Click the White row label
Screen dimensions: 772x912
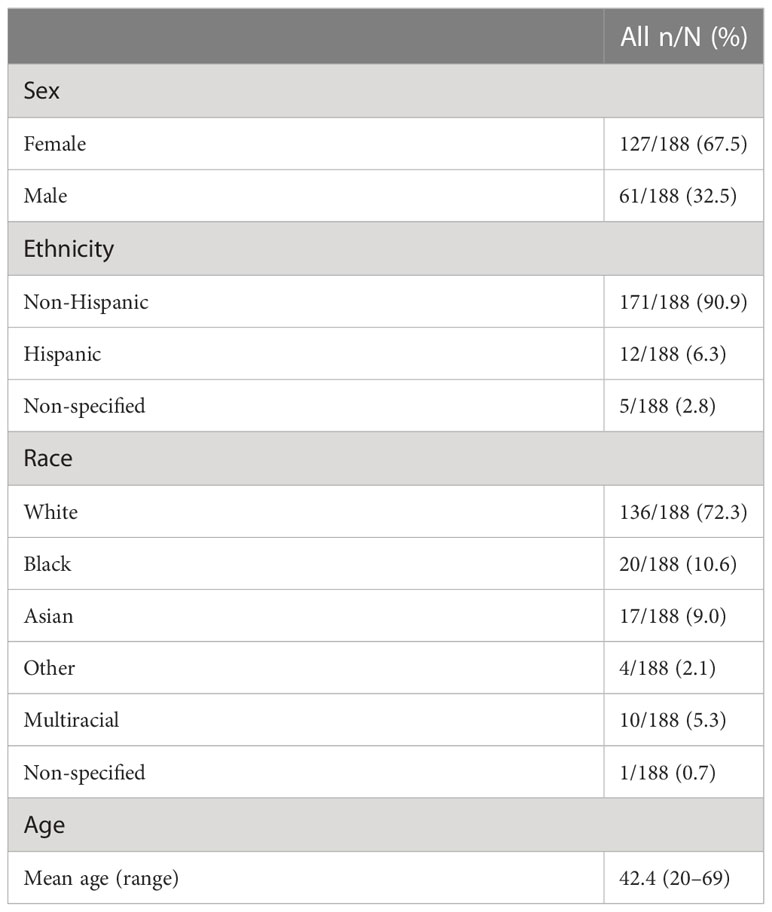[51, 512]
